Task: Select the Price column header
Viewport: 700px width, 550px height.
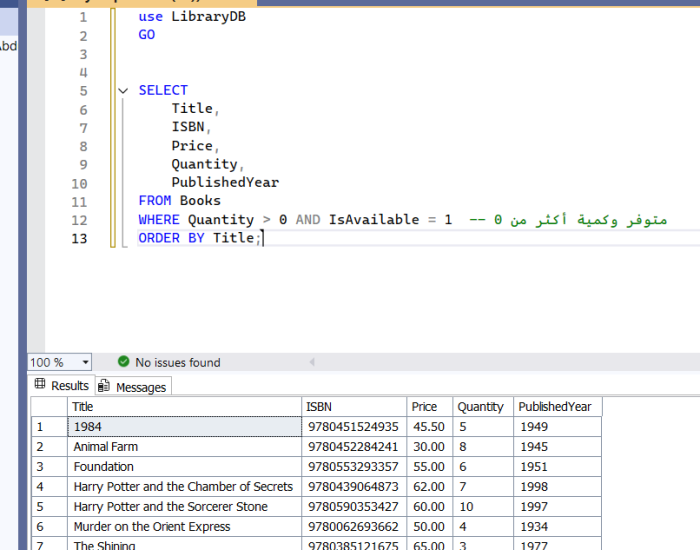Action: (x=429, y=407)
